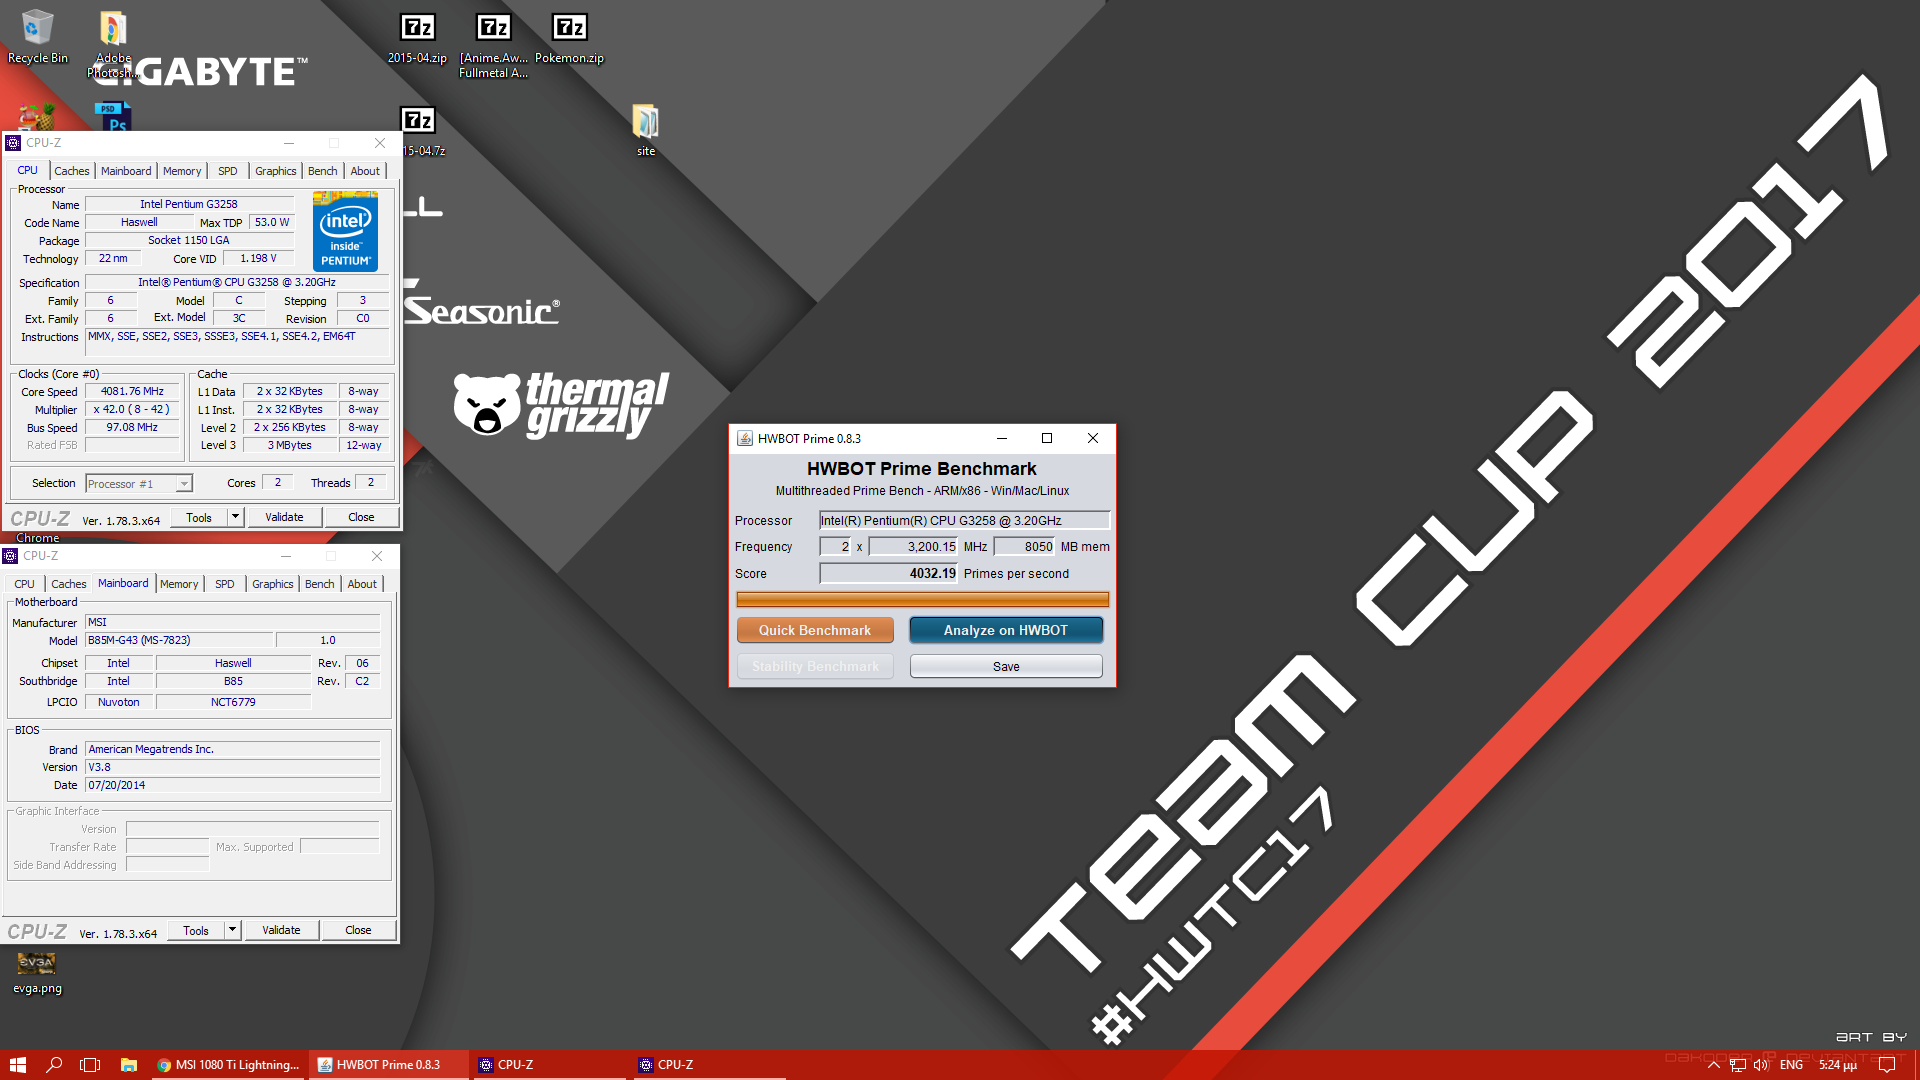Image resolution: width=1920 pixels, height=1080 pixels.
Task: Switch to SPD tab in top CPU-Z
Action: tap(228, 171)
